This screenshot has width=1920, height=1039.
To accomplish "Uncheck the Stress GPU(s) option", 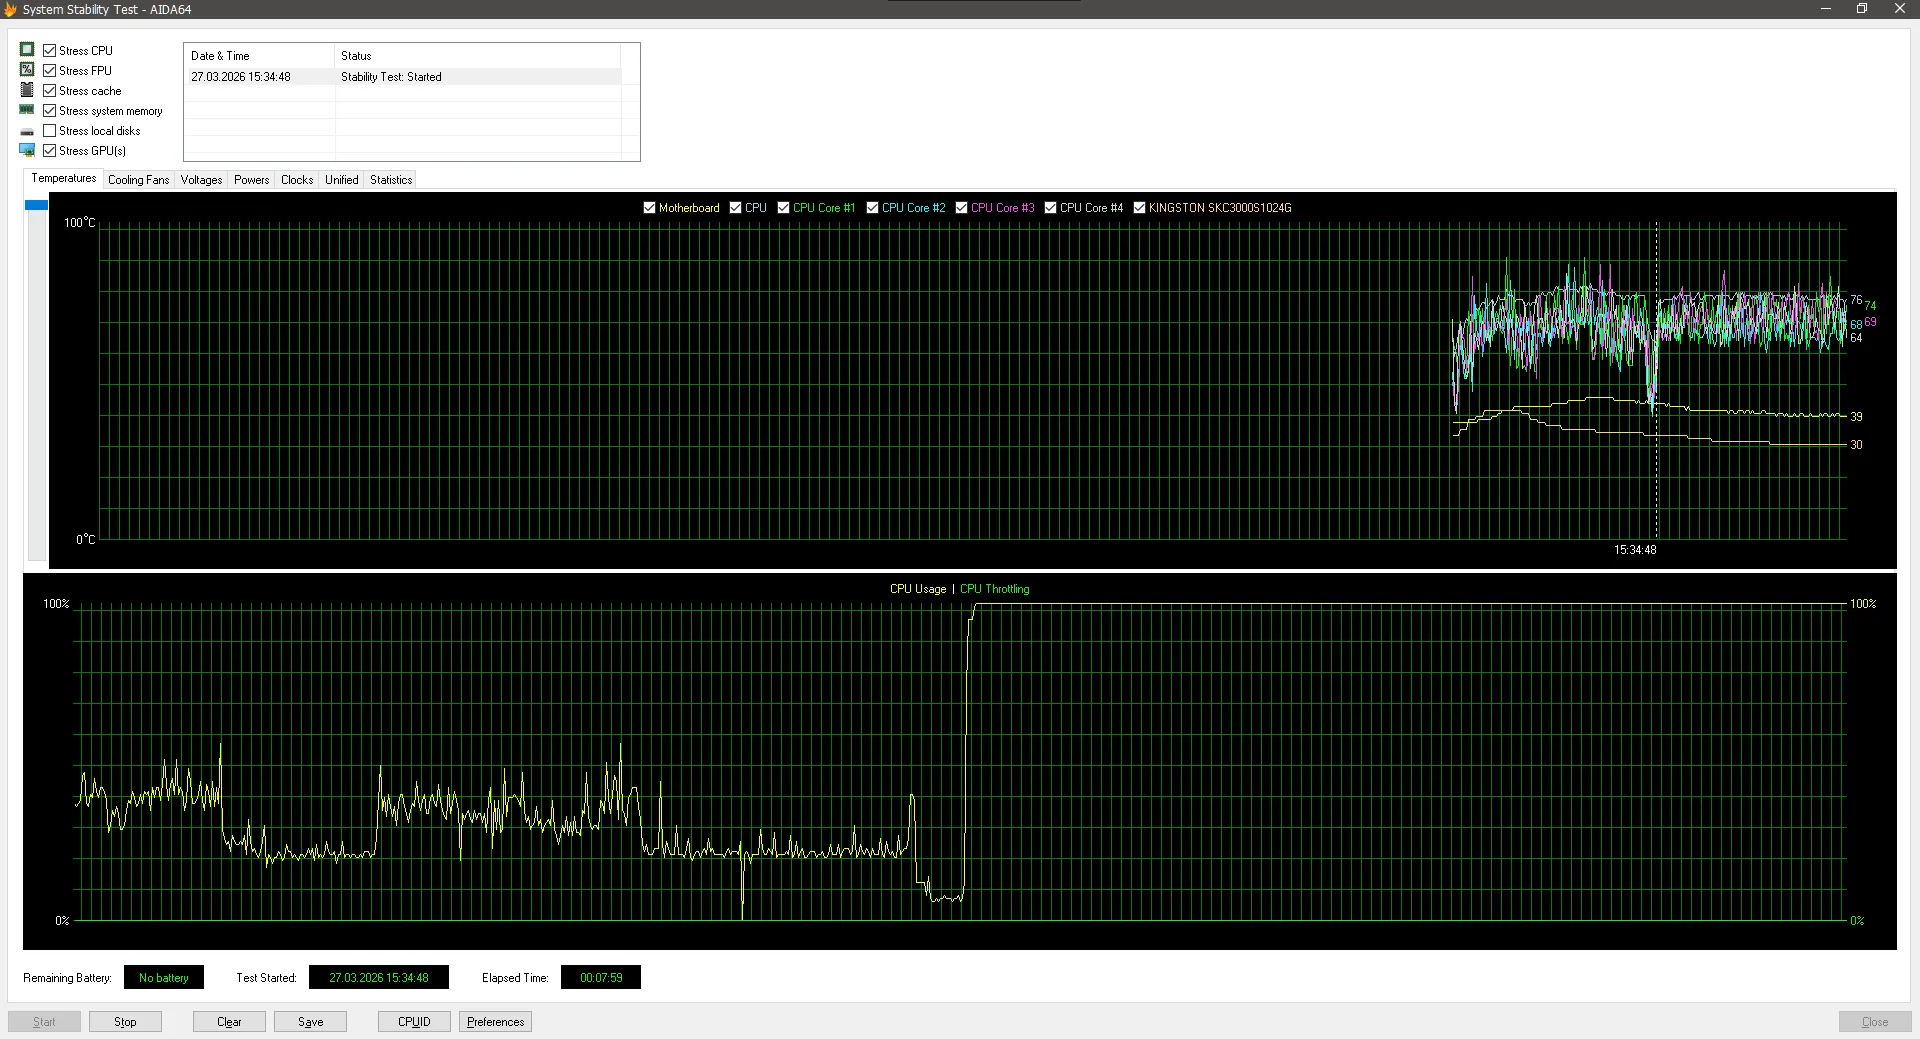I will 50,151.
